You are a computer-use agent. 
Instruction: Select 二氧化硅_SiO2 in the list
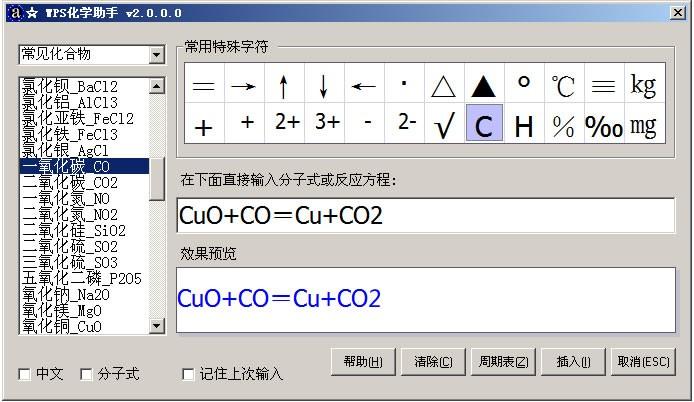coord(85,230)
